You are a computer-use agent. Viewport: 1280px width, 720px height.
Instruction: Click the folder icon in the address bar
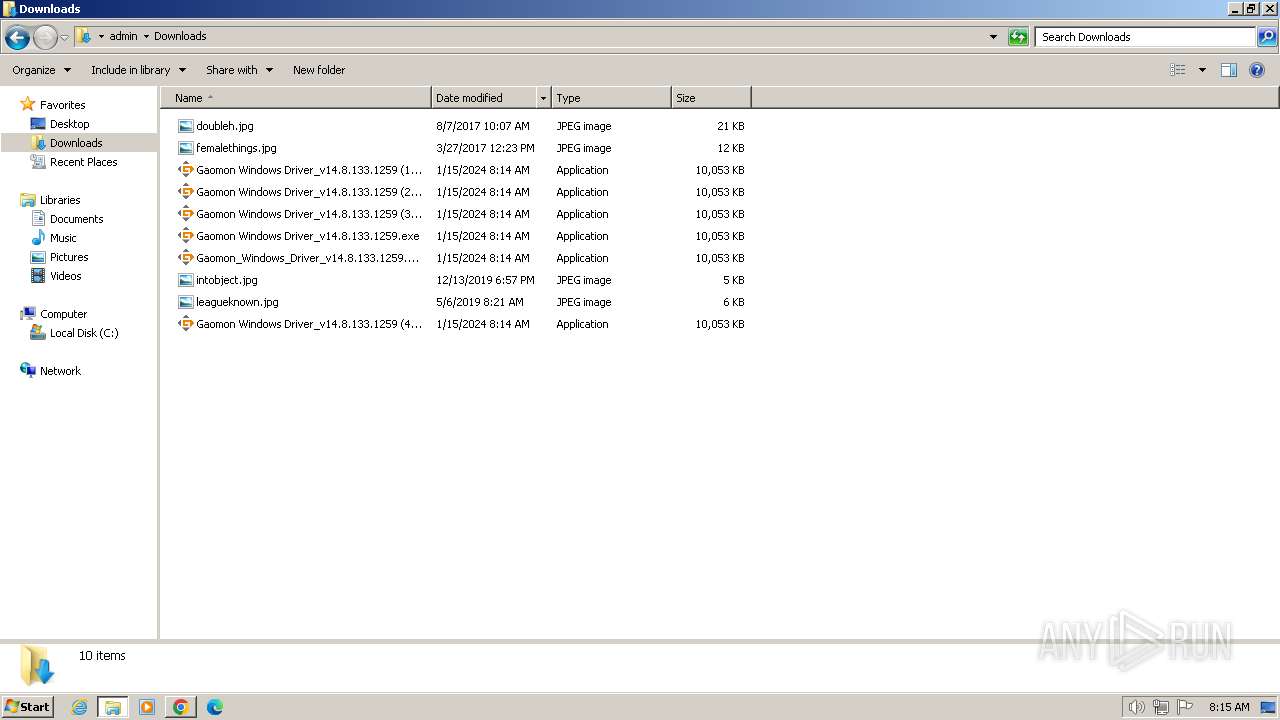pyautogui.click(x=84, y=36)
